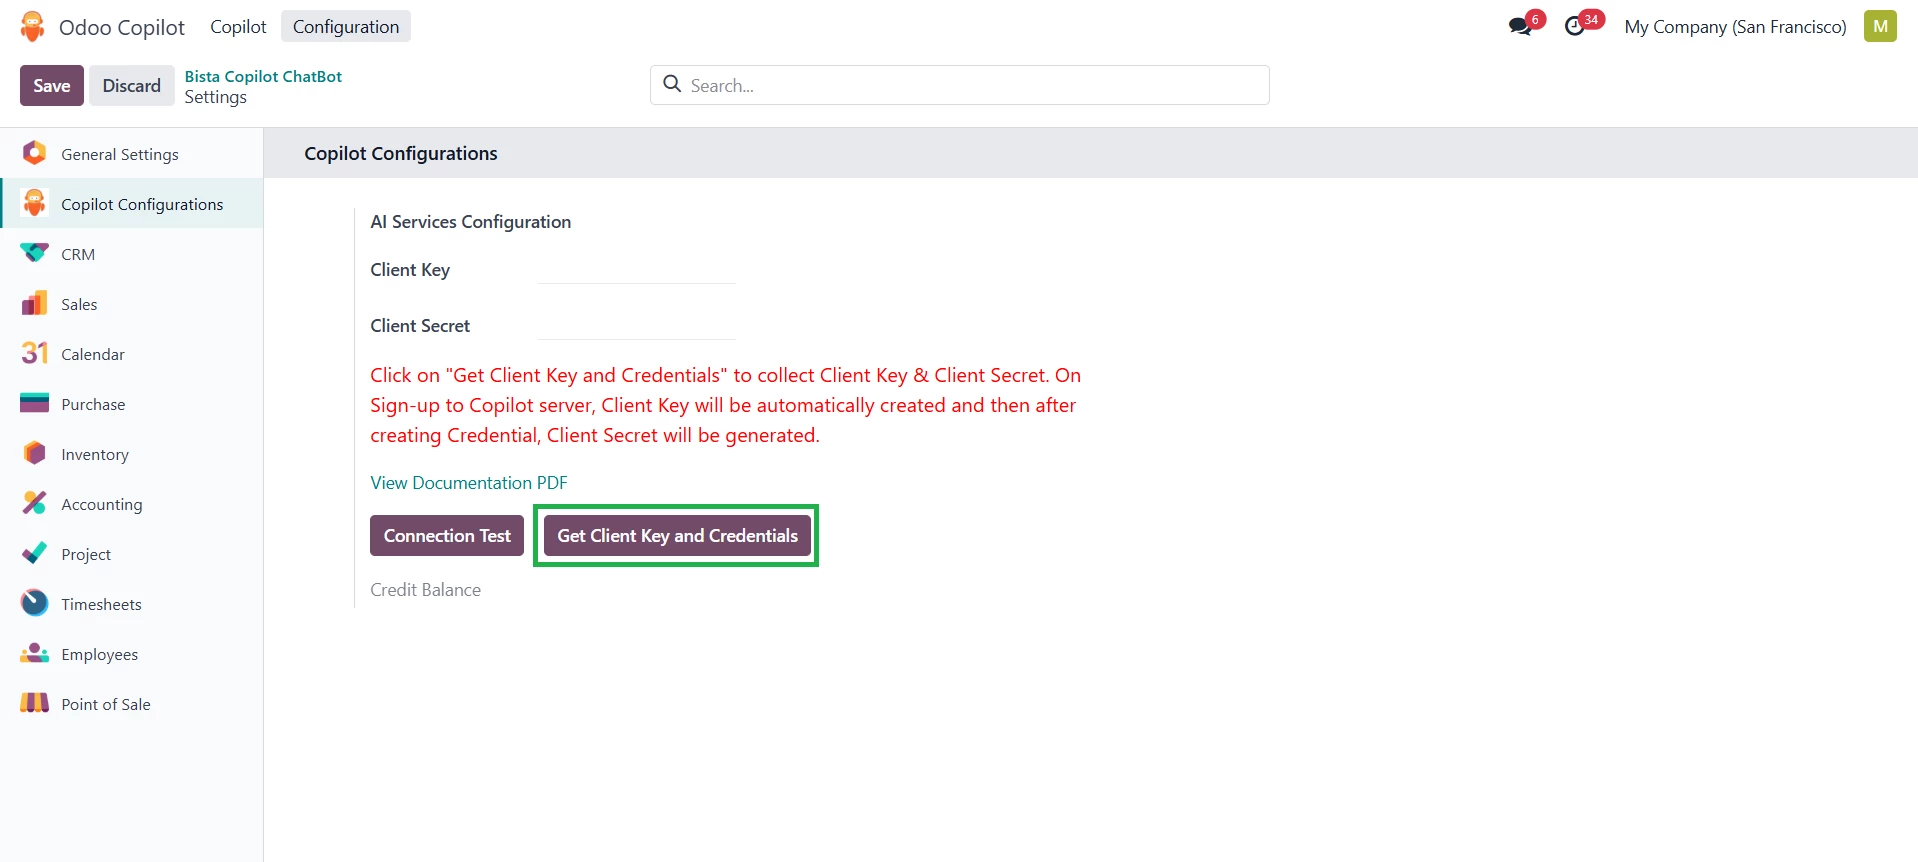
Task: Go to Inventory settings section
Action: tap(95, 454)
